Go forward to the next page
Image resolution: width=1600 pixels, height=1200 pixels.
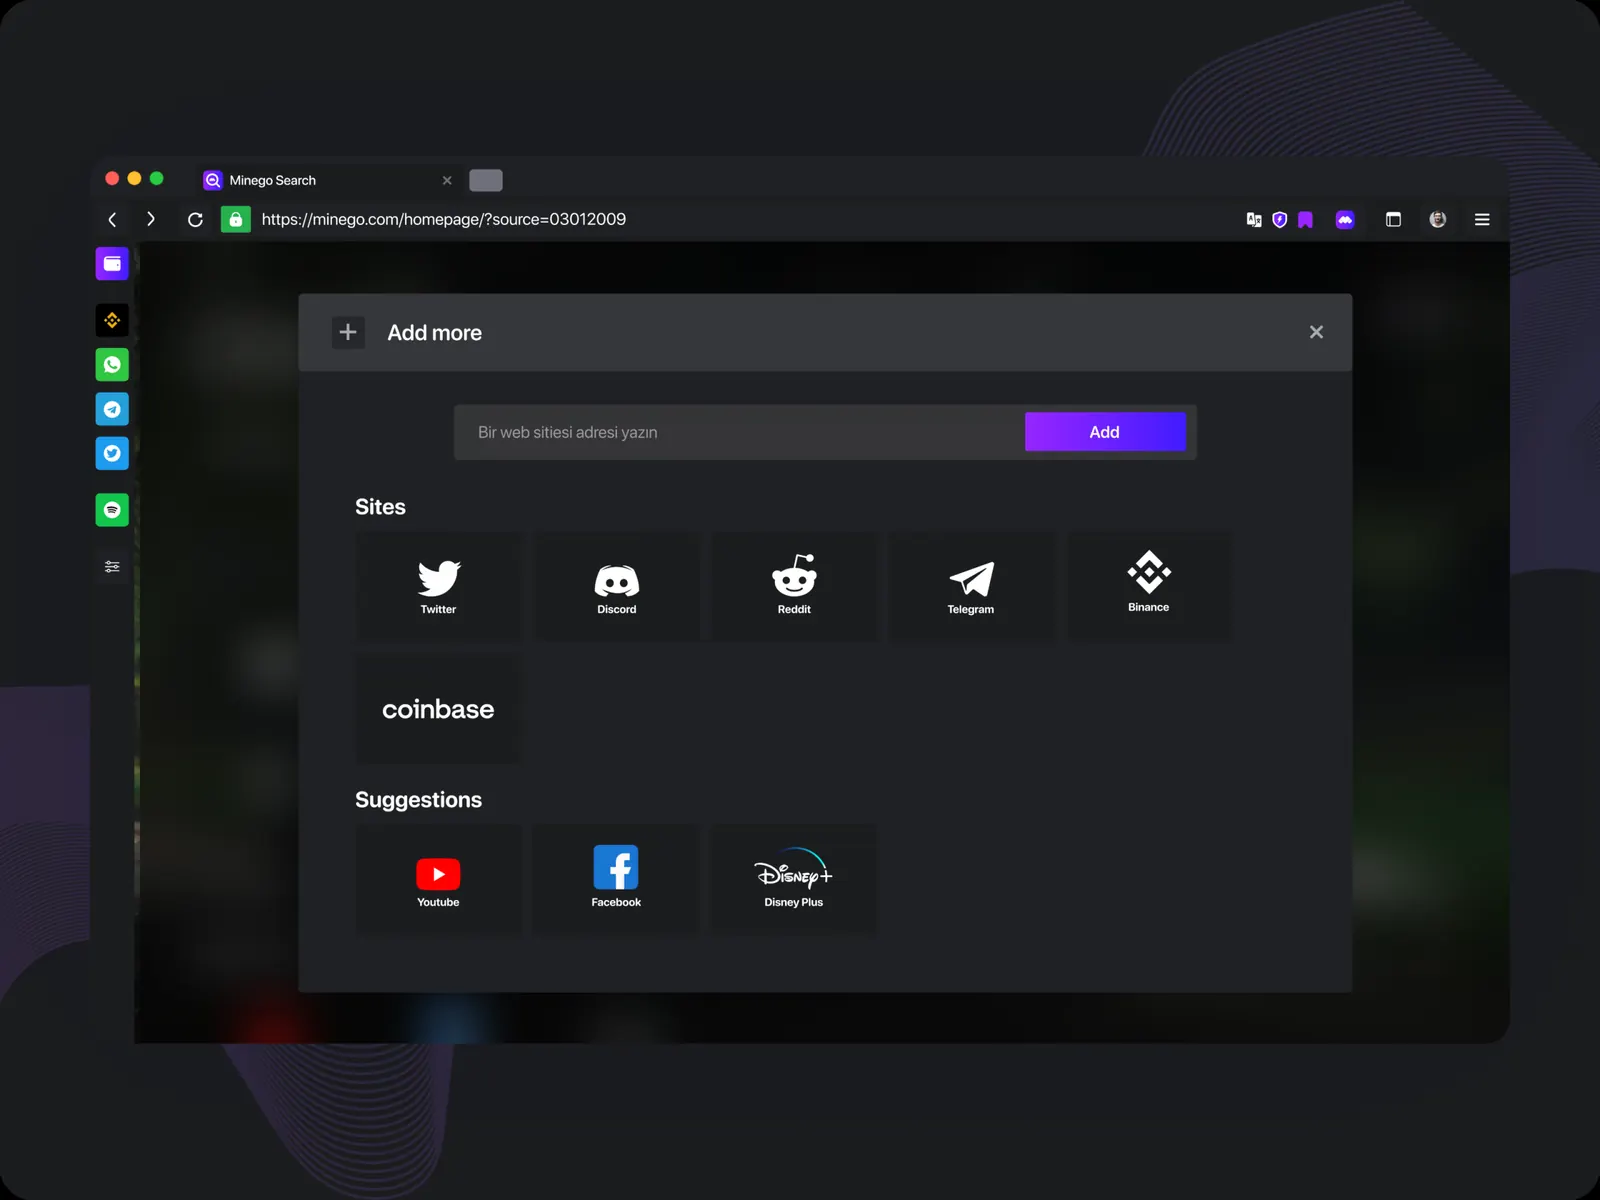(151, 219)
